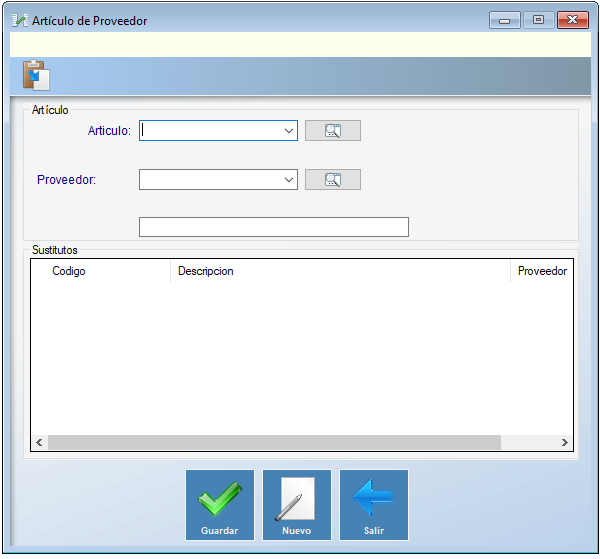This screenshot has height=559, width=600.
Task: Expand the Proveedor dropdown arrow
Action: [x=288, y=179]
